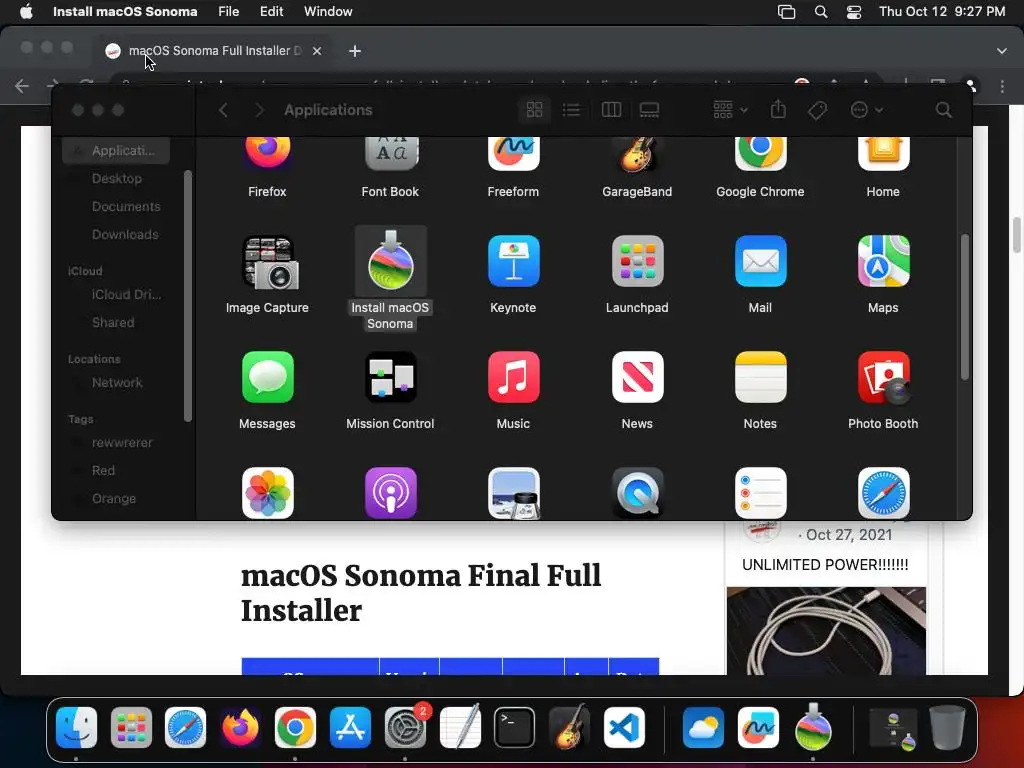The width and height of the screenshot is (1024, 768).
Task: Select Network in Finder sidebar
Action: pos(117,383)
